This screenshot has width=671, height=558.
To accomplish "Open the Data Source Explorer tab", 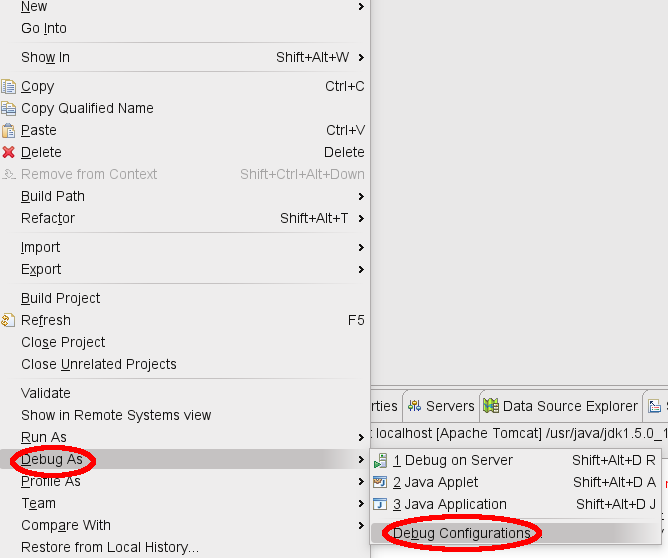I will [x=560, y=406].
